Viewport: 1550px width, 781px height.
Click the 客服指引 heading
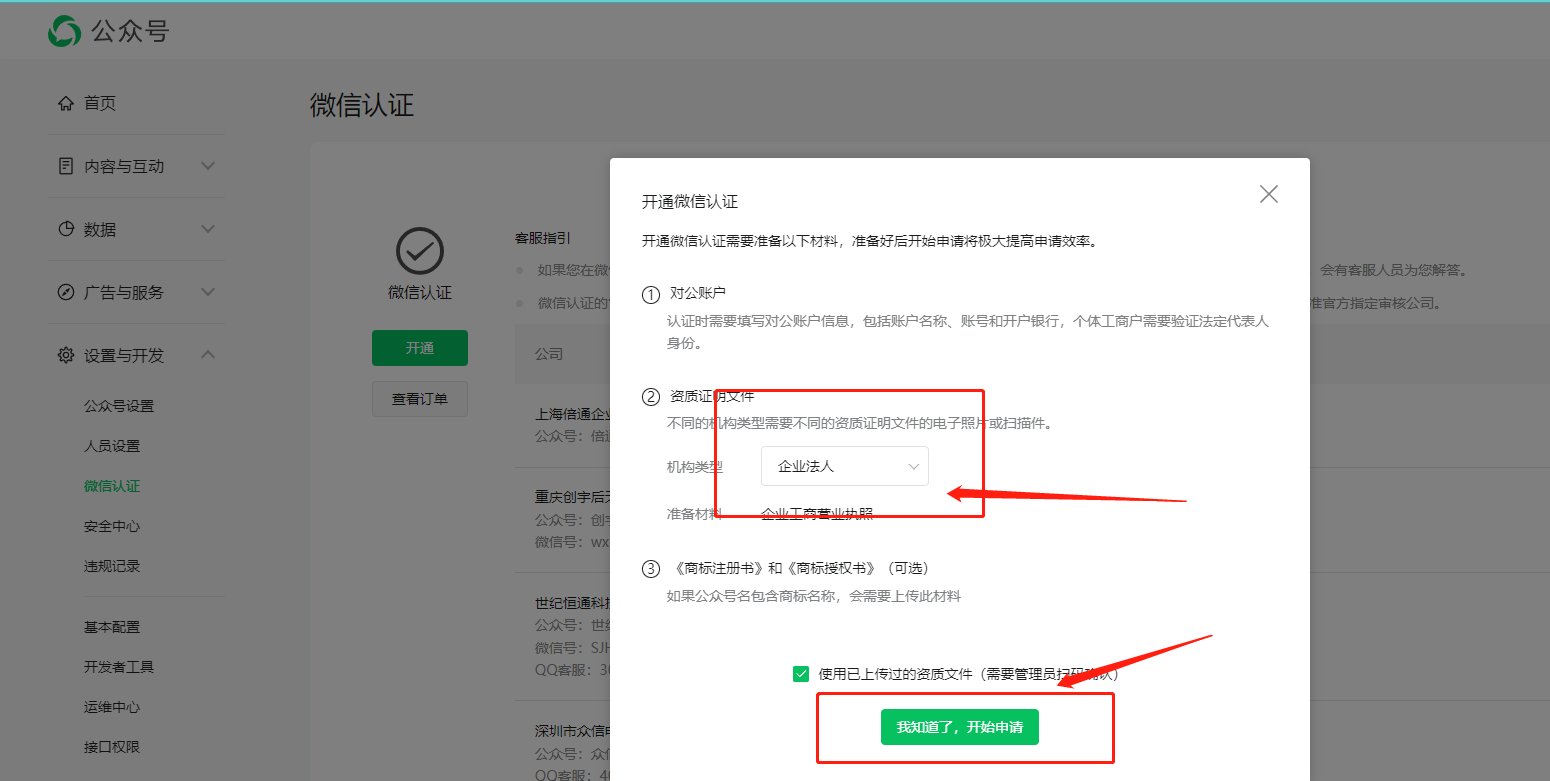[543, 239]
